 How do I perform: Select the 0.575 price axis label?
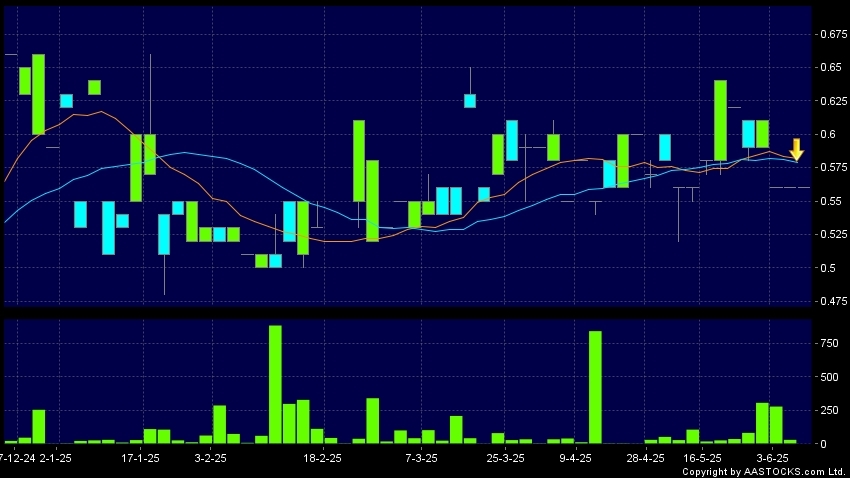click(834, 167)
